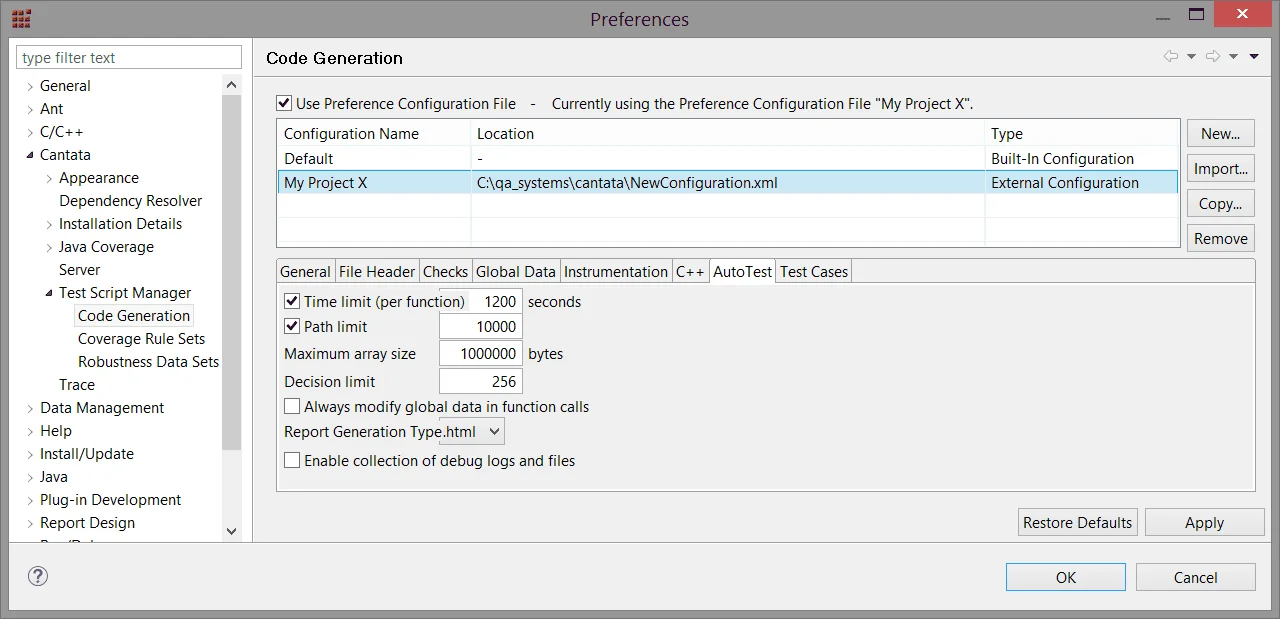Select Help tree item
Image resolution: width=1280 pixels, height=619 pixels.
(55, 431)
